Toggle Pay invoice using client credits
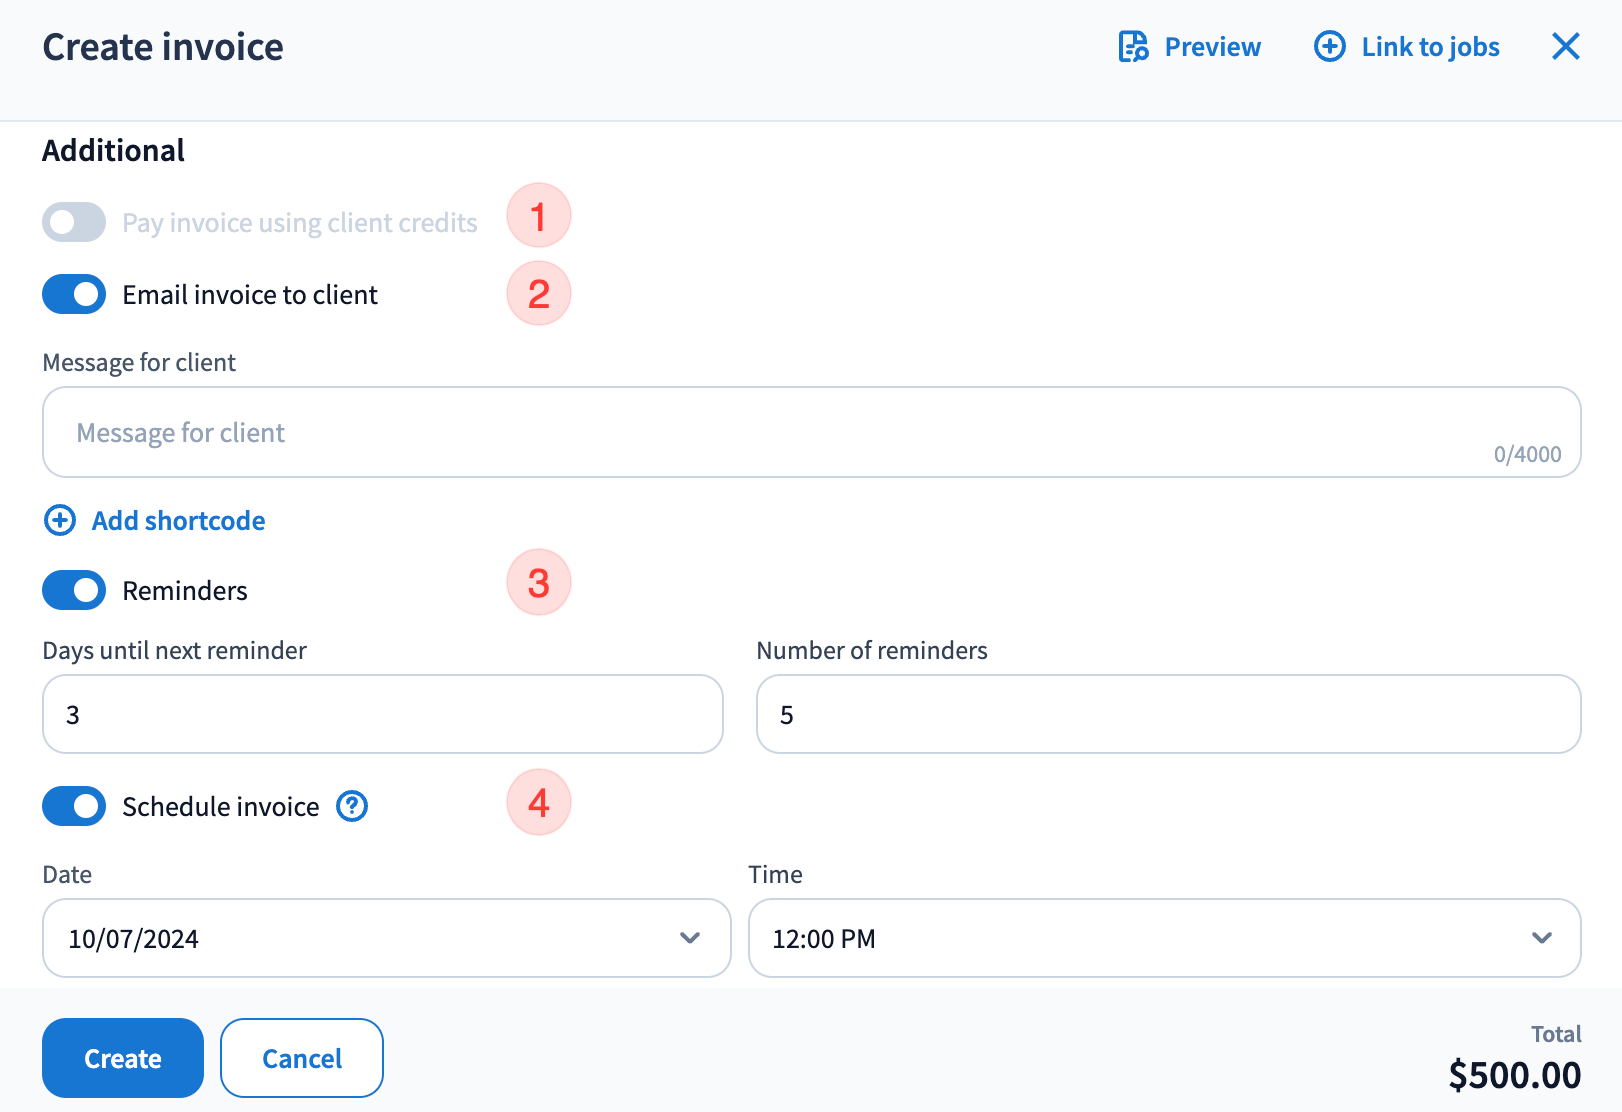This screenshot has height=1112, width=1622. click(x=74, y=223)
